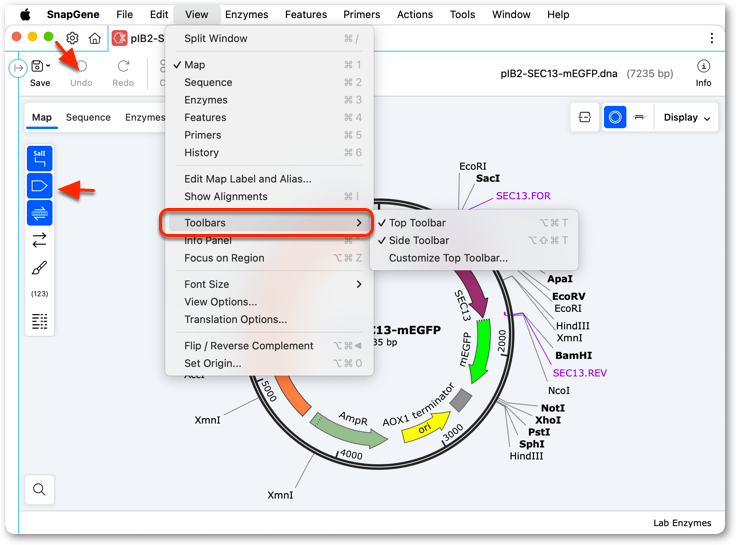Click the fit-to-window map icon
The image size is (736, 545).
click(585, 117)
